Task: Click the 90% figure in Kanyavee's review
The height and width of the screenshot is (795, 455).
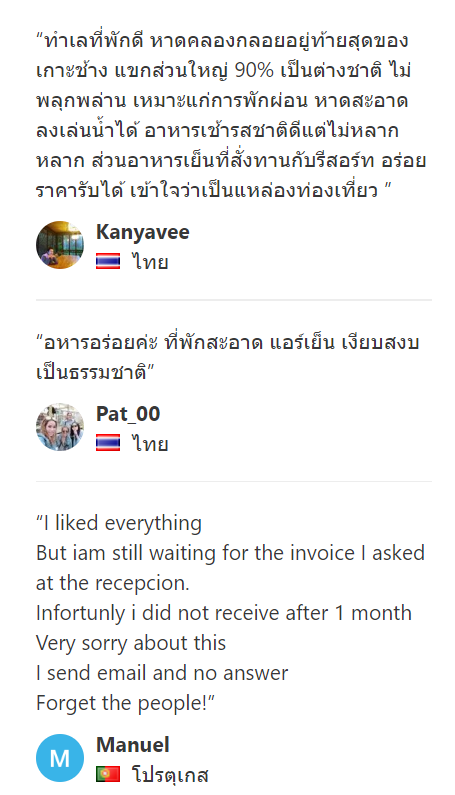Action: coord(254,70)
